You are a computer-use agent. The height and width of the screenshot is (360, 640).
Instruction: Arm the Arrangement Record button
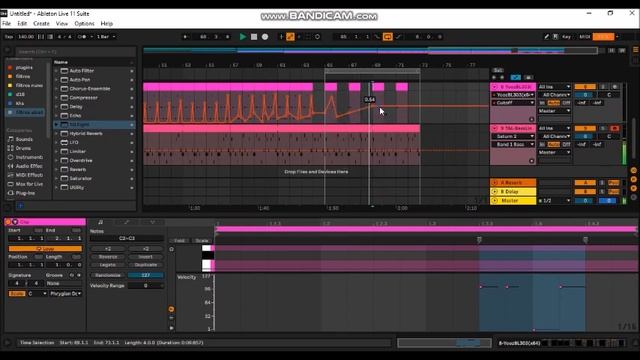click(265, 37)
